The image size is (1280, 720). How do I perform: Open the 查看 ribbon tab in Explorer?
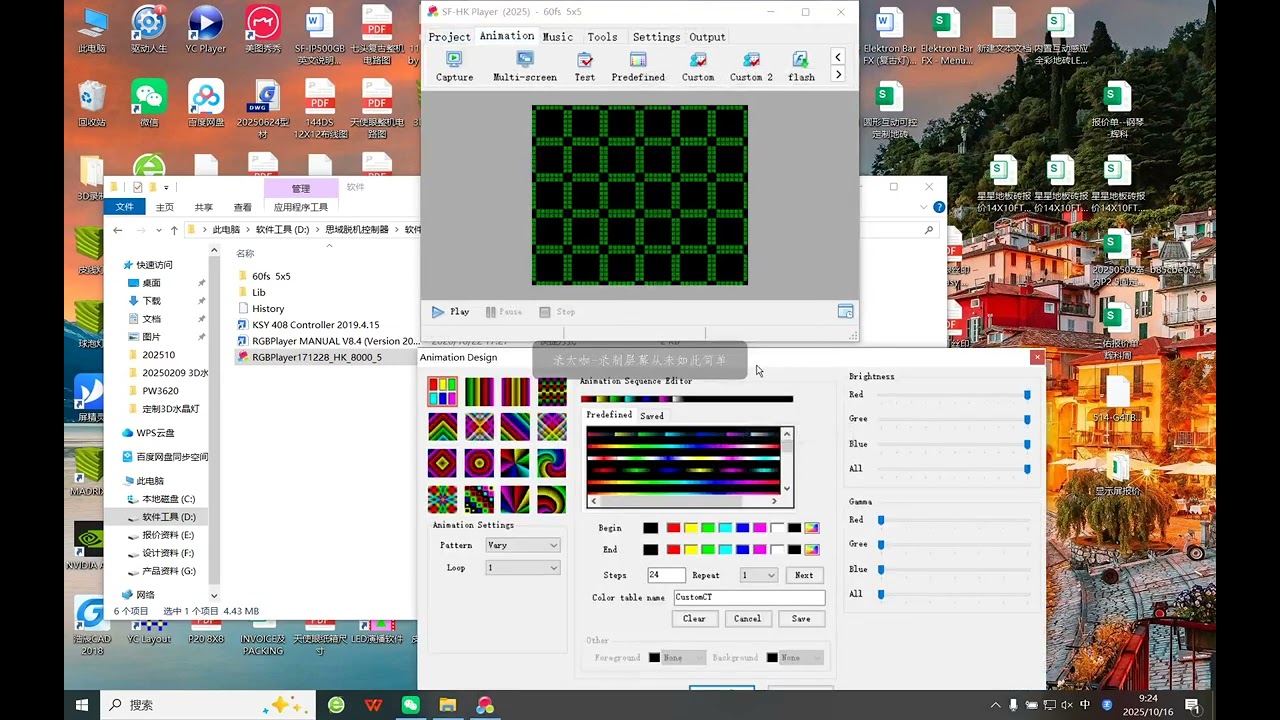[x=243, y=207]
